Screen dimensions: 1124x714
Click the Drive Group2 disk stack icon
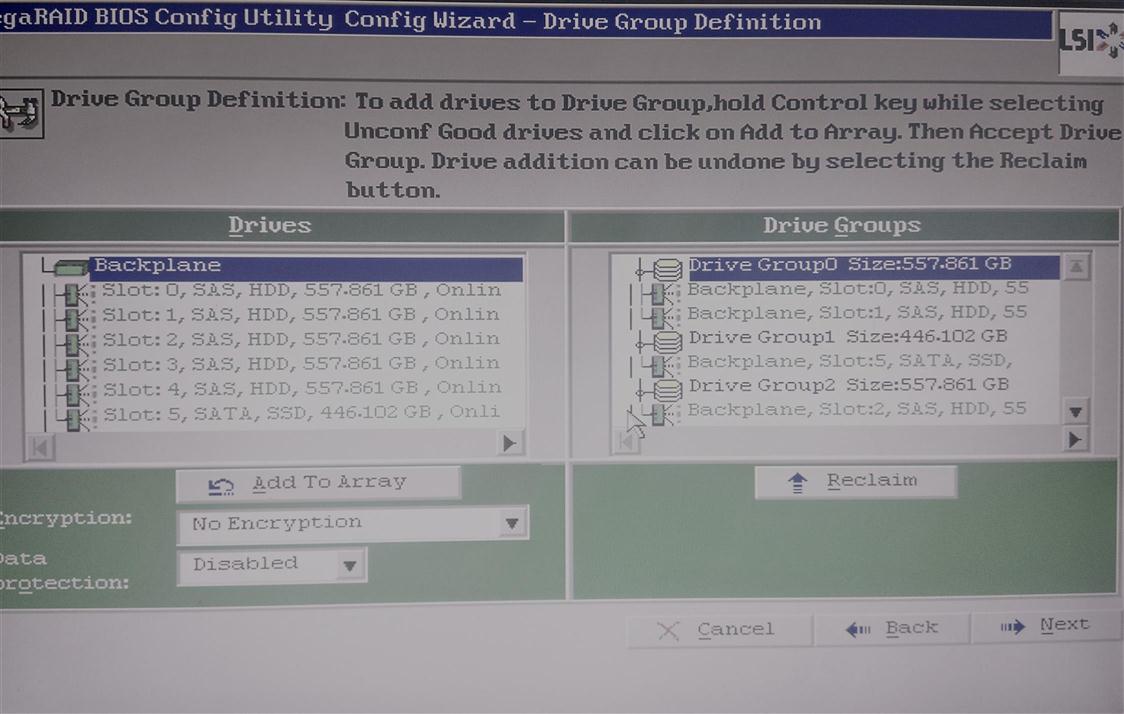point(667,390)
